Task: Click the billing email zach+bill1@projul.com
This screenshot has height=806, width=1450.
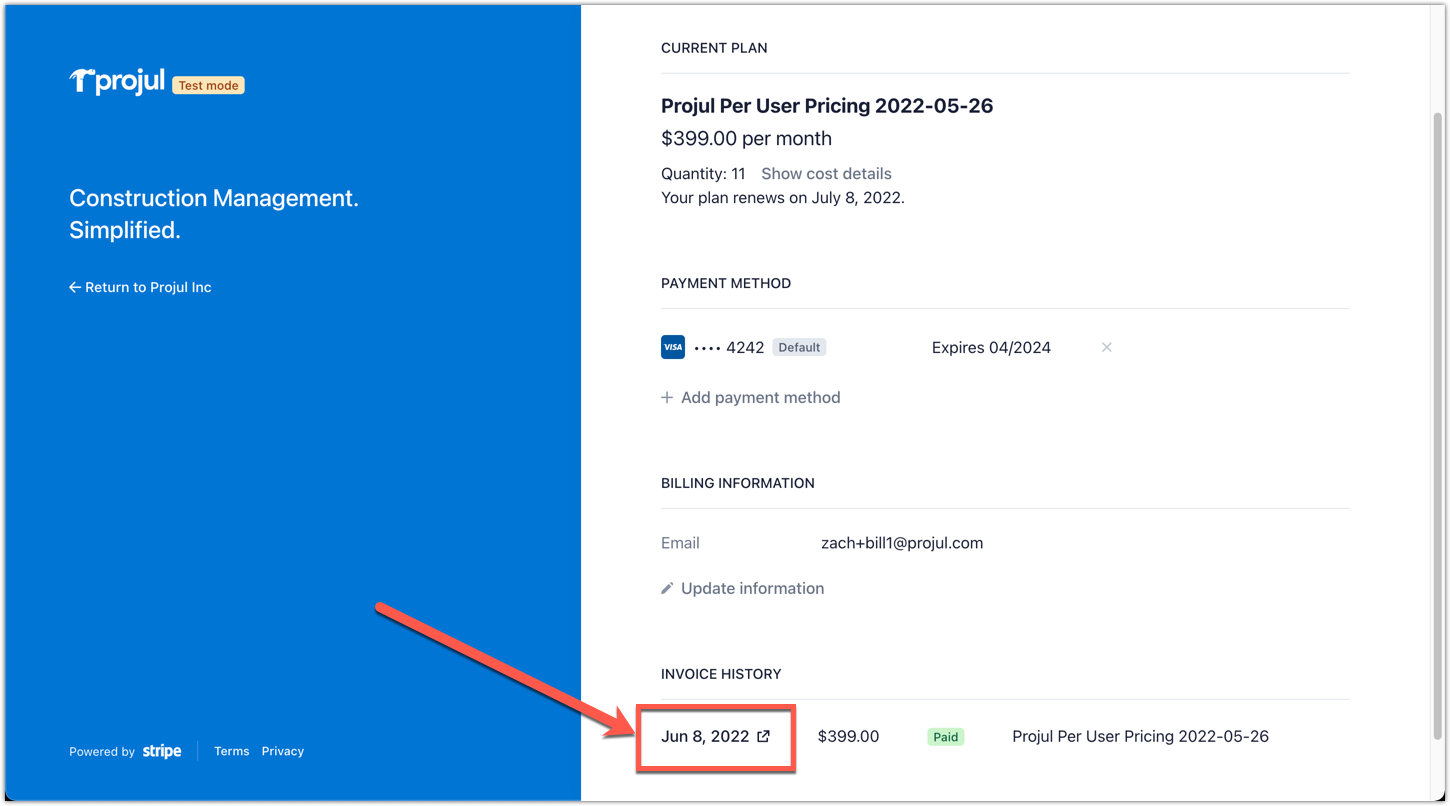Action: click(x=901, y=543)
